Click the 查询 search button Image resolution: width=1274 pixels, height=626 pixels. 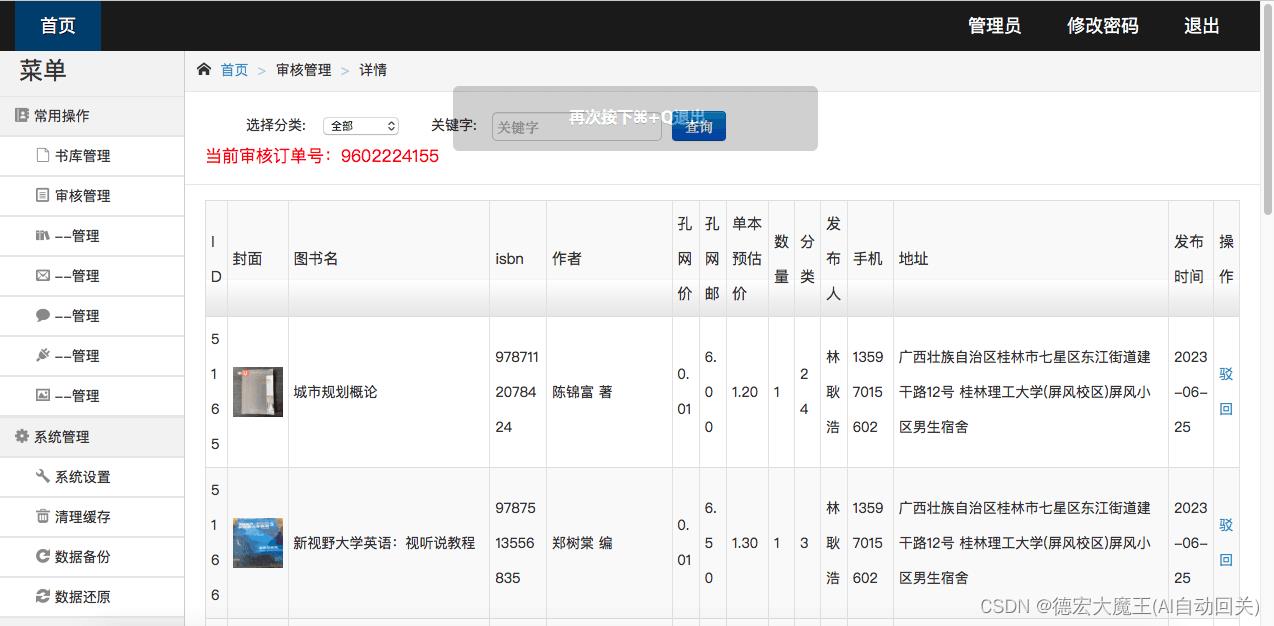tap(698, 126)
